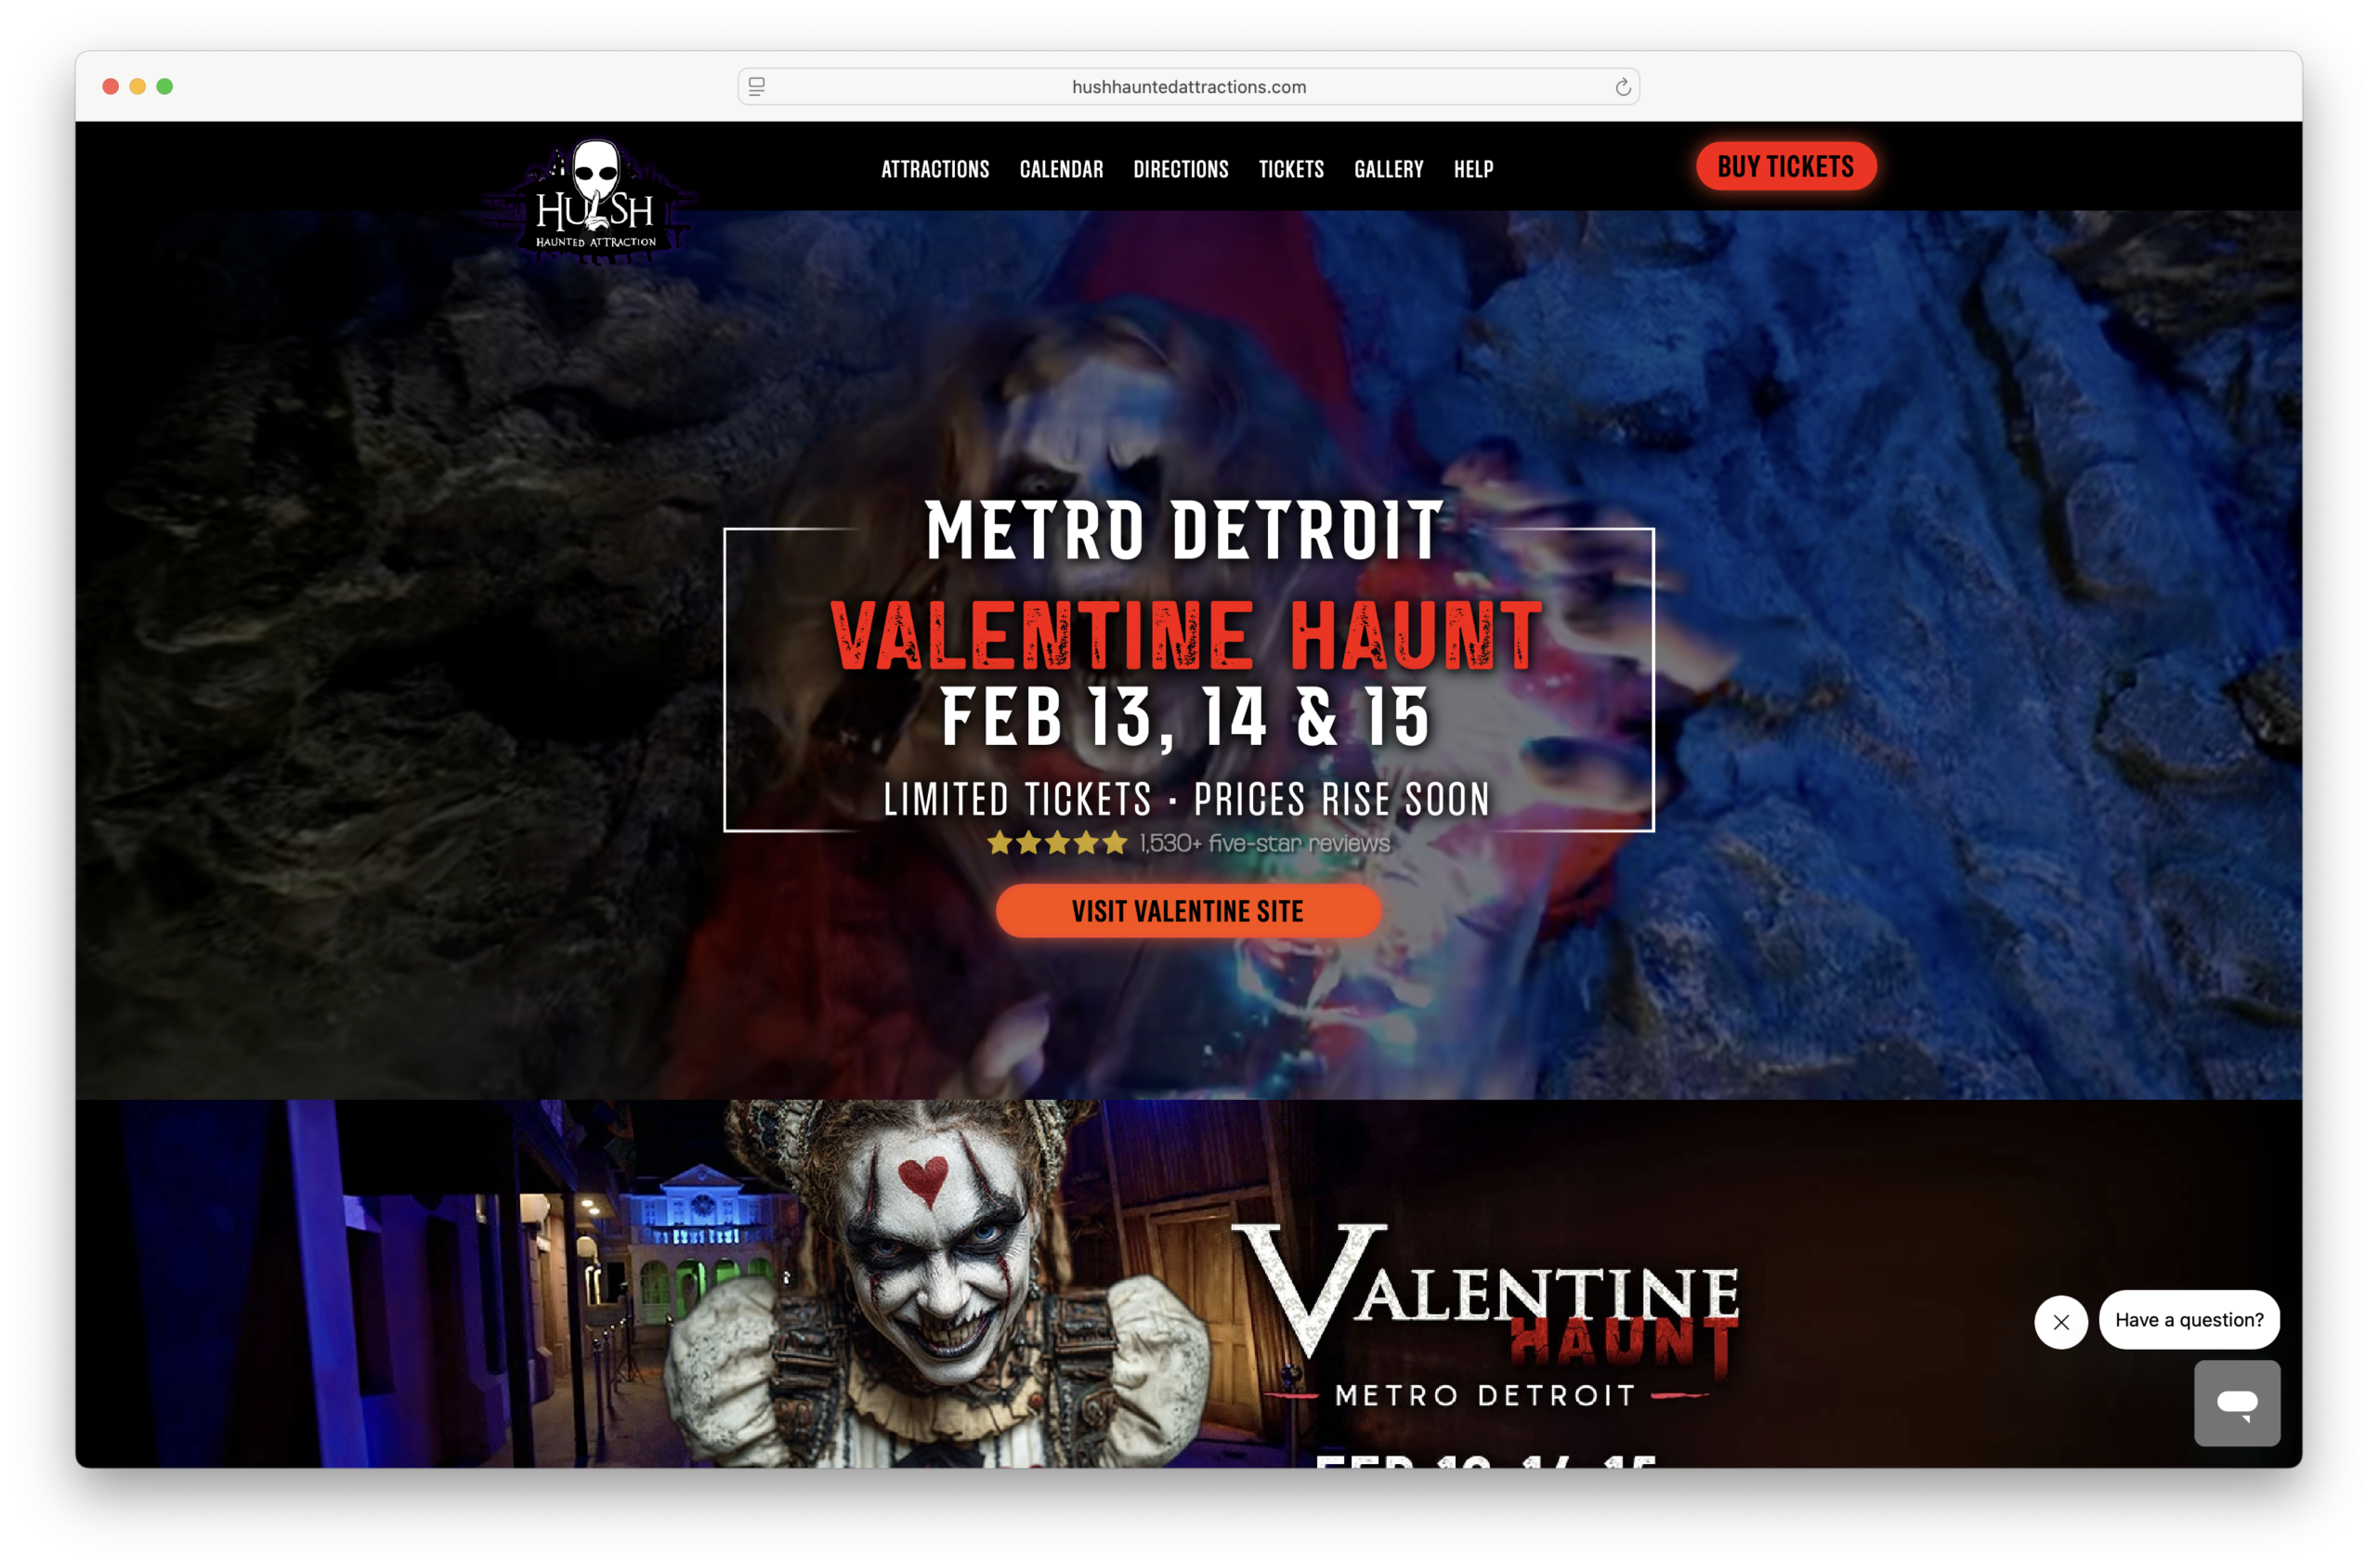Go to the Directions page

[1180, 169]
